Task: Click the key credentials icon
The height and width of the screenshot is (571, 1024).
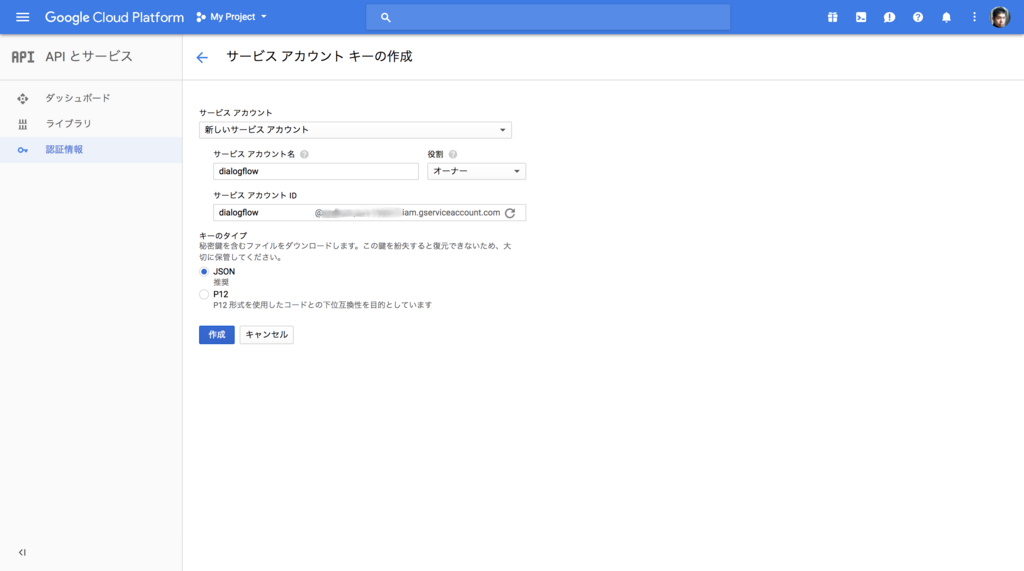Action: click(x=23, y=150)
